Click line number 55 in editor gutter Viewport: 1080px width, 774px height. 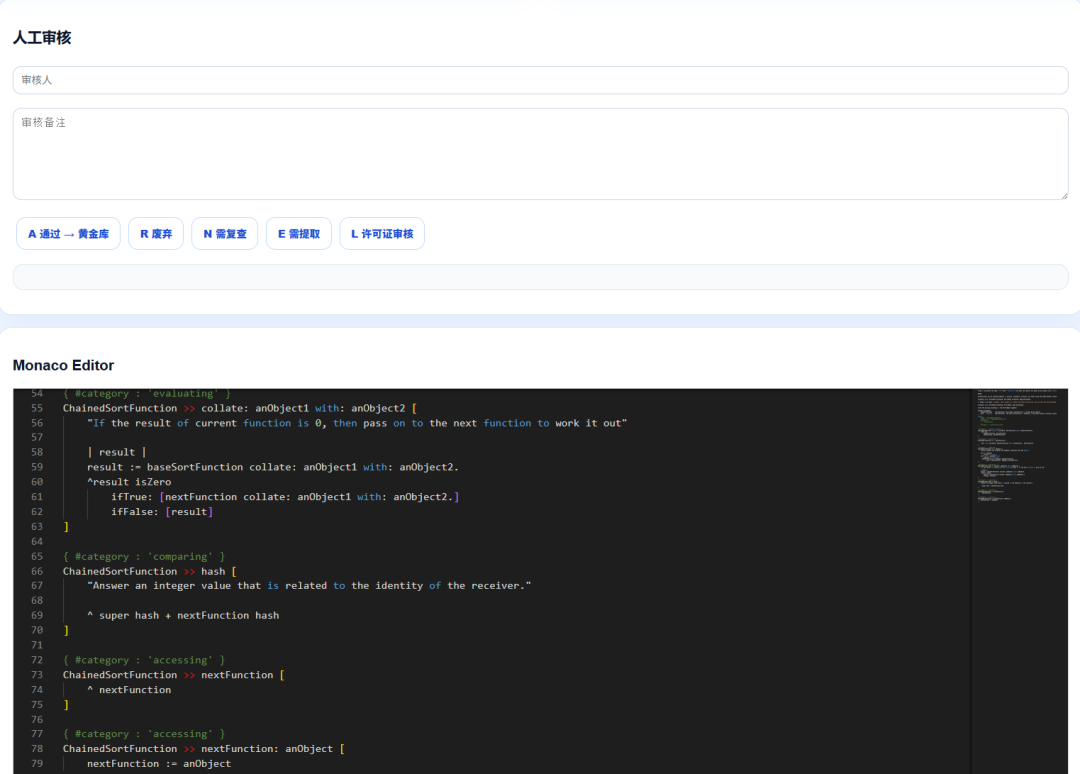coord(37,408)
